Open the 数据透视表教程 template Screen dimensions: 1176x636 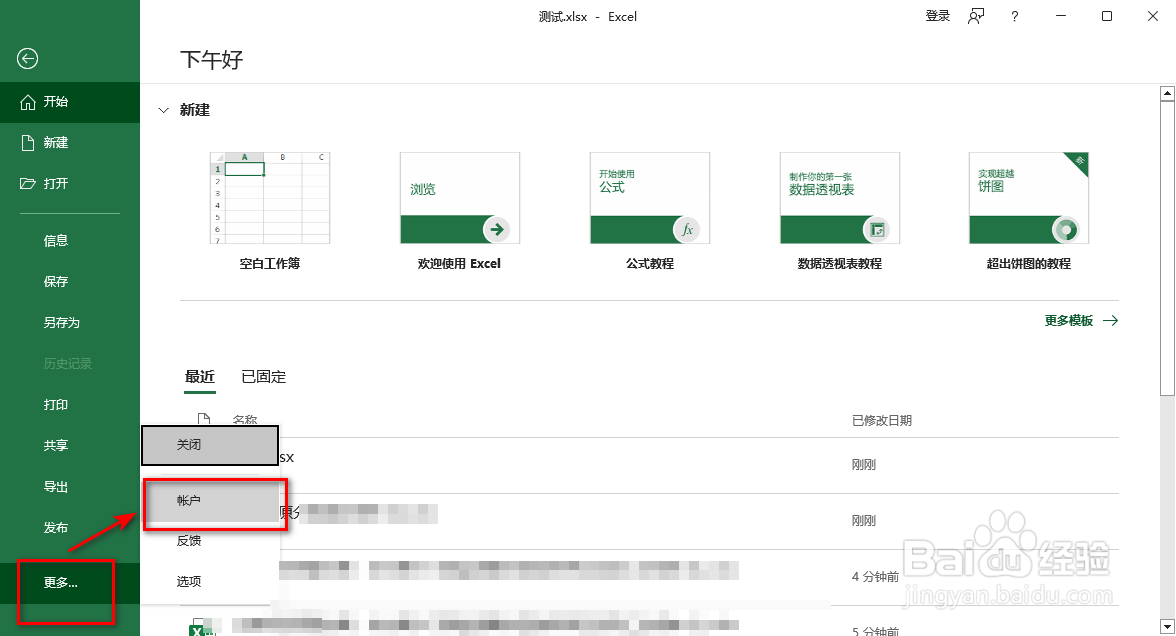[x=839, y=212]
